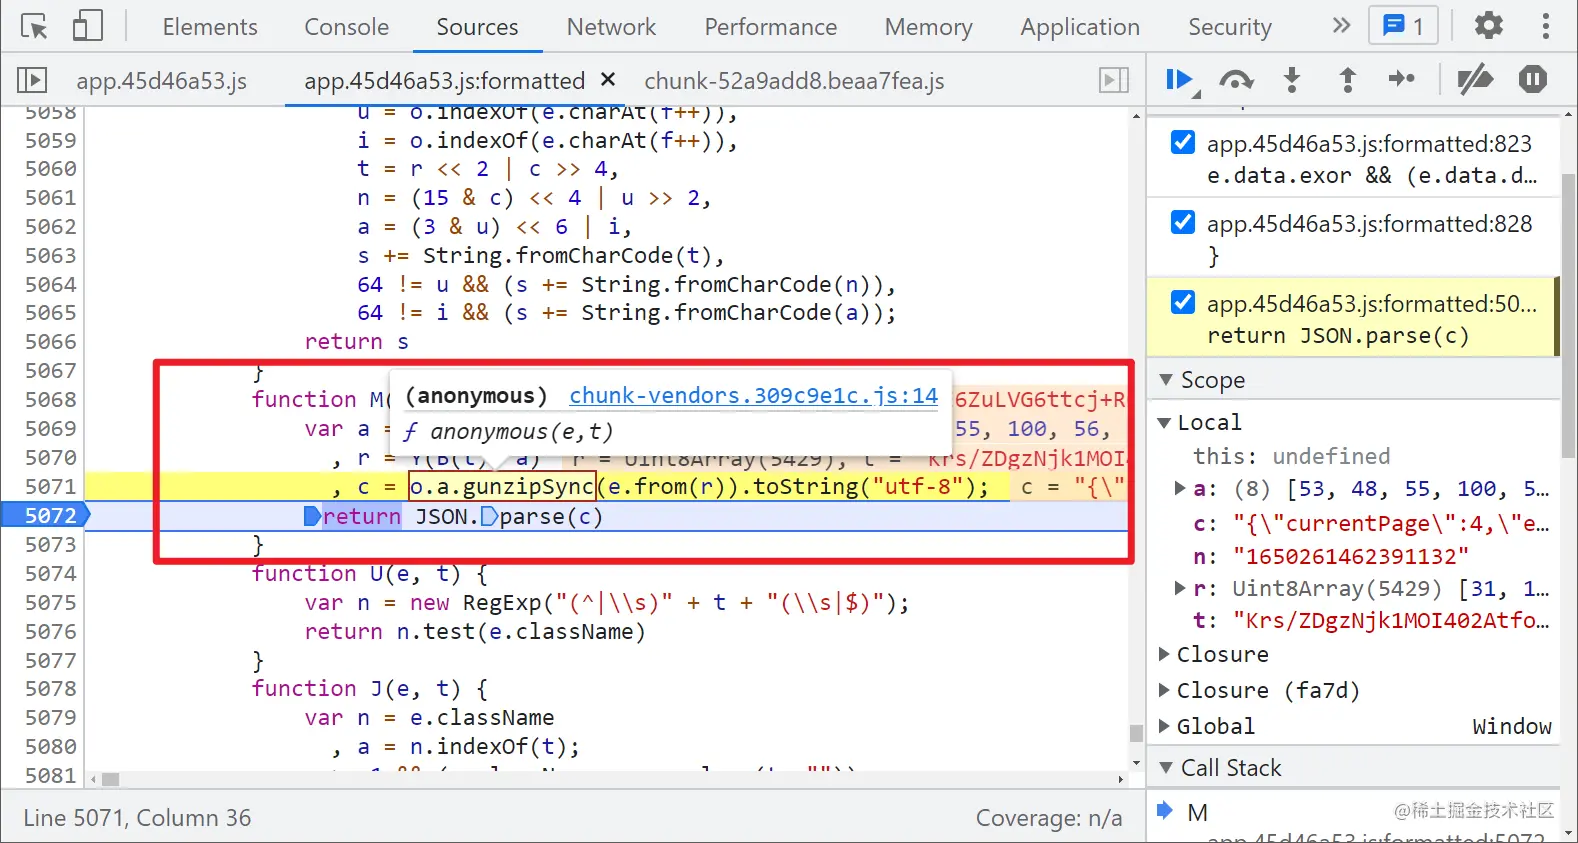Expand the first Closure scope
The height and width of the screenshot is (843, 1578).
[x=1164, y=654]
